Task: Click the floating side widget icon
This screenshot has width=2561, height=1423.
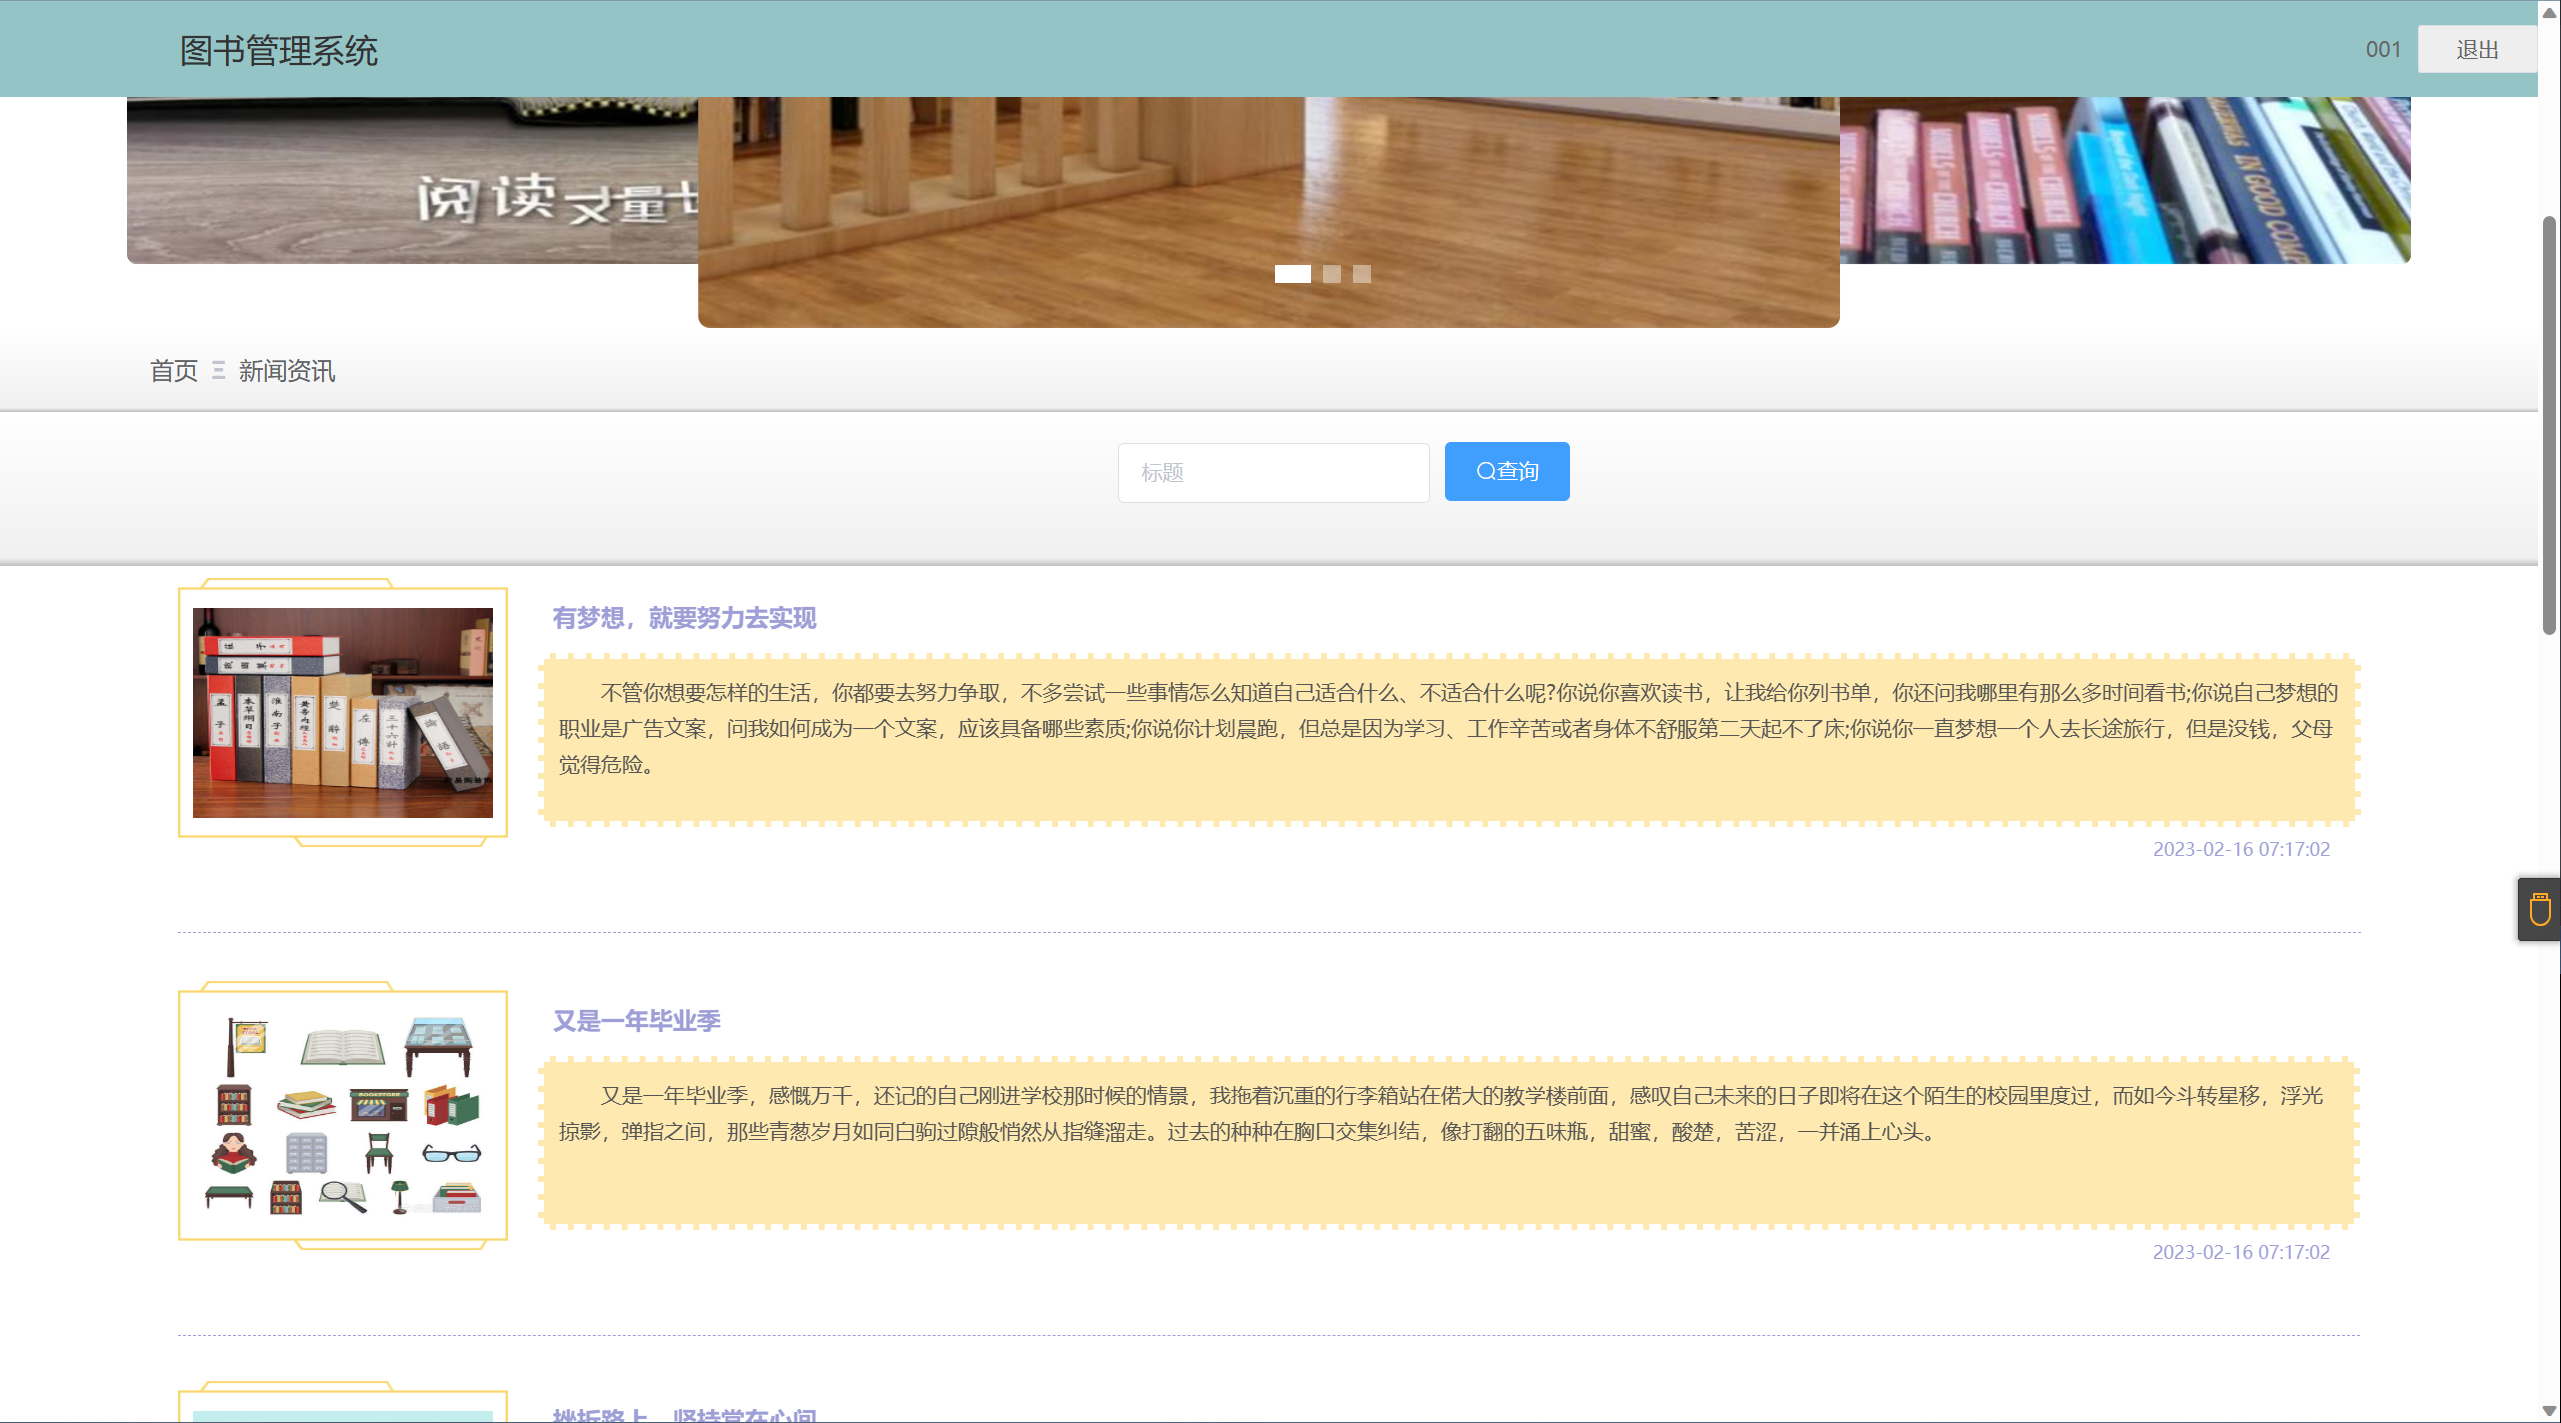Action: click(2539, 909)
